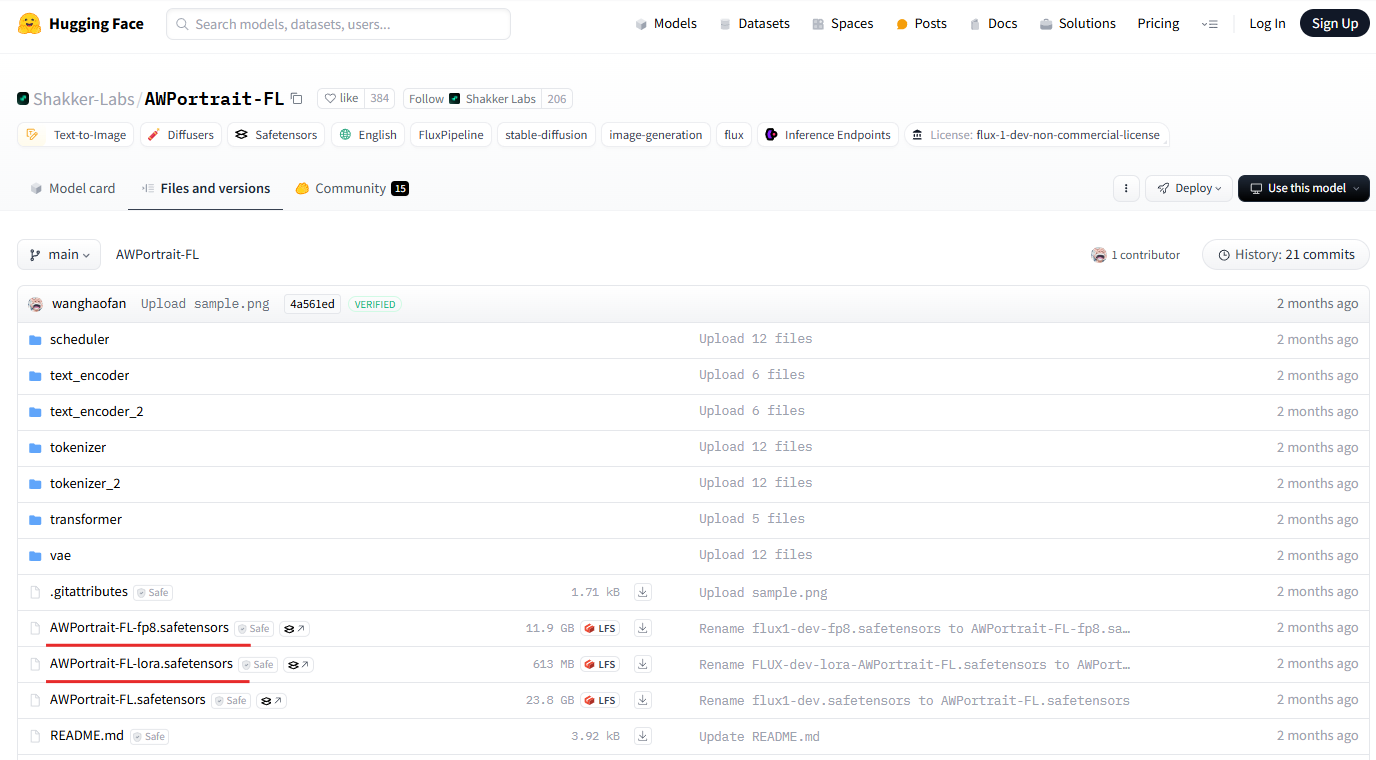Open the tokenizer folder

(x=78, y=447)
